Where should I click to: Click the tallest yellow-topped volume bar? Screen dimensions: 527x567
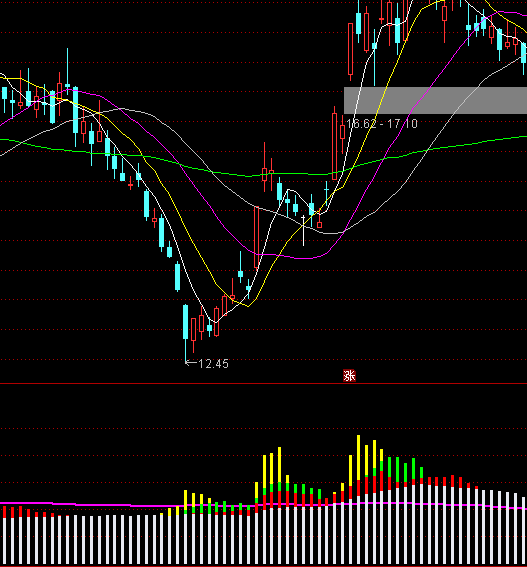pos(358,500)
